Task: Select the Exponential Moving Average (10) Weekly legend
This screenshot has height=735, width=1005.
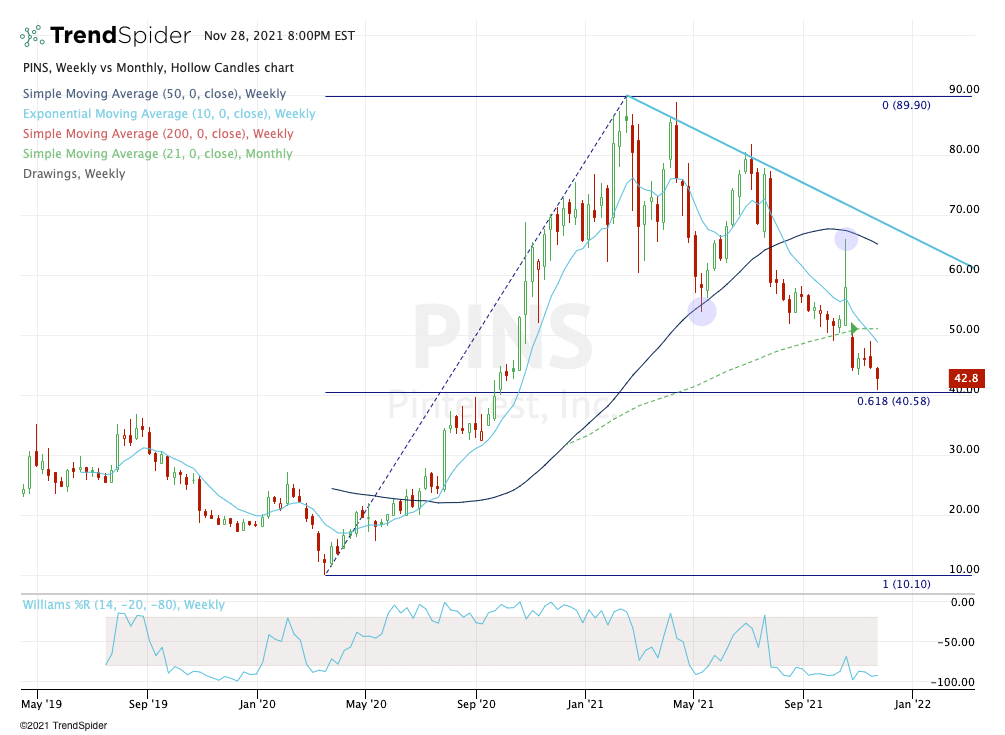Action: tap(169, 113)
